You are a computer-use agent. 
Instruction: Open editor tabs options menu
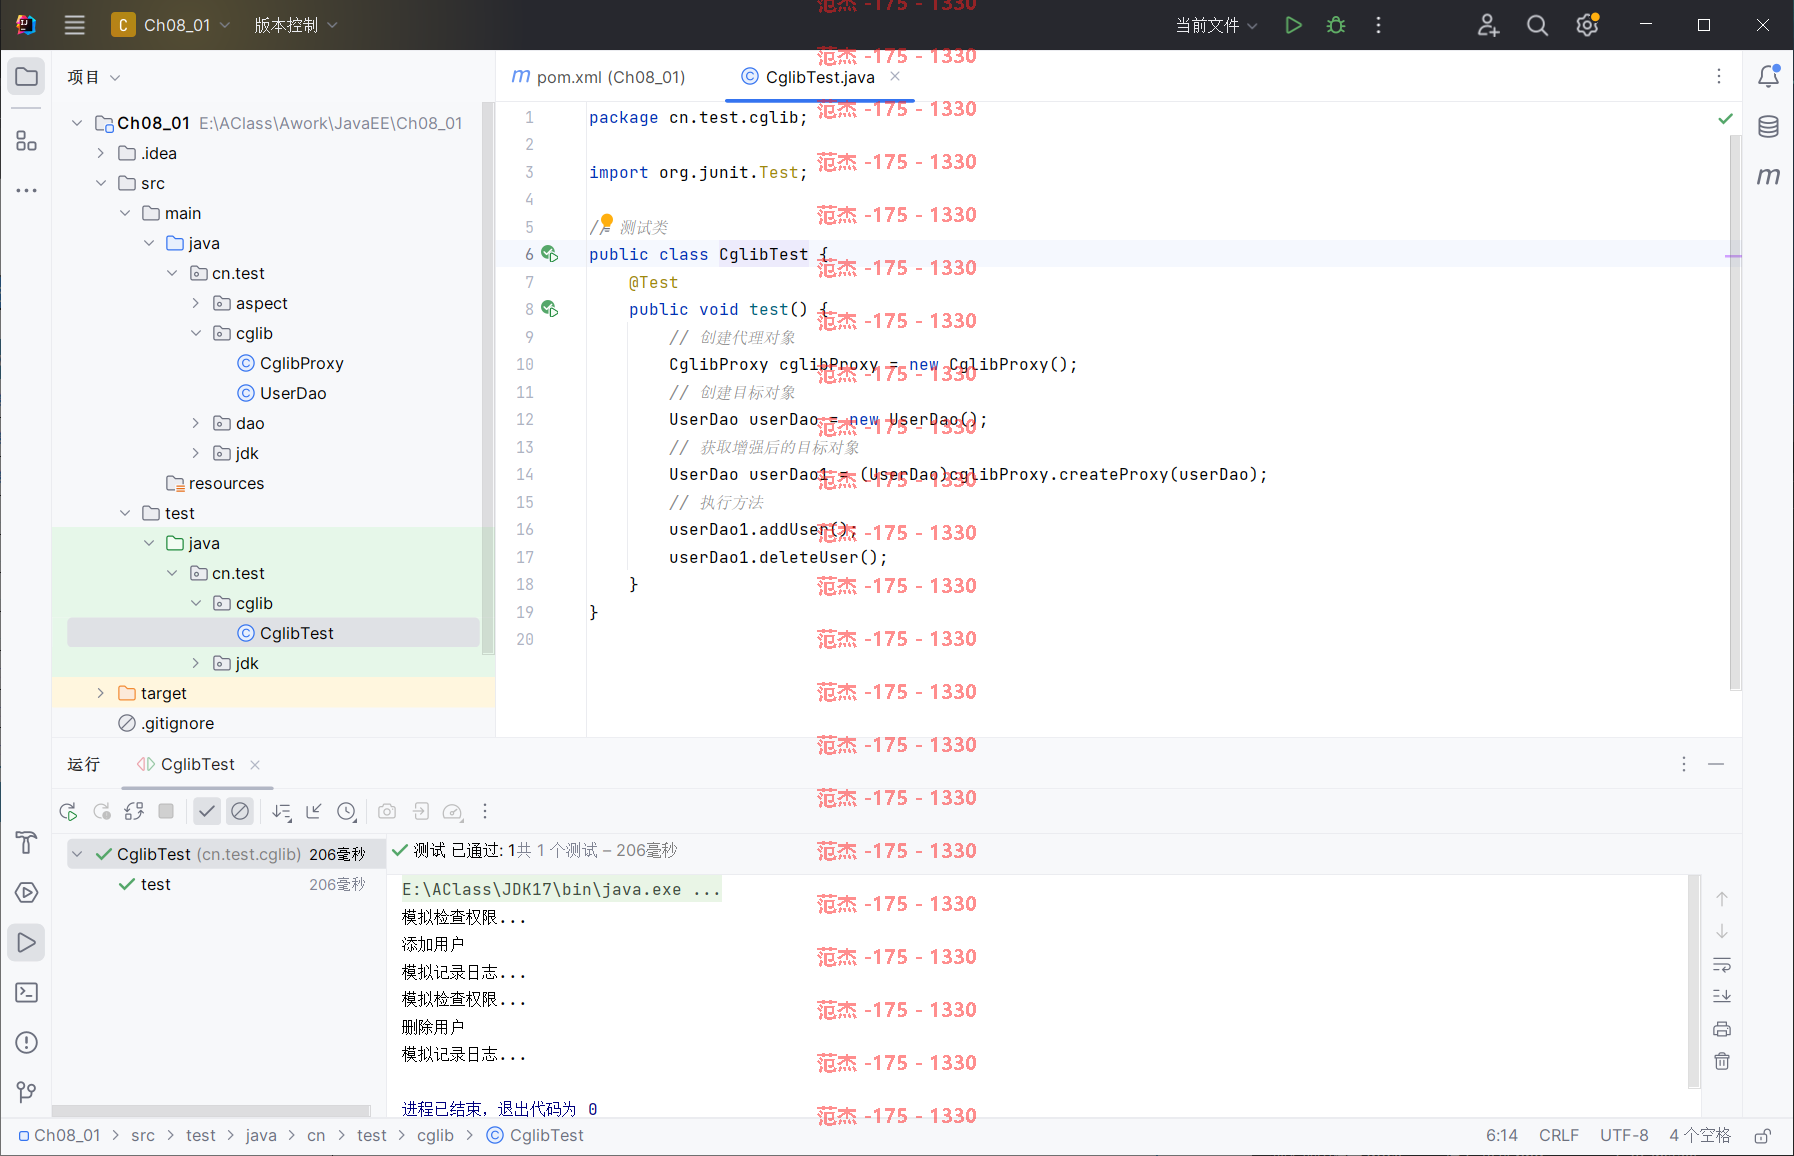point(1719,76)
